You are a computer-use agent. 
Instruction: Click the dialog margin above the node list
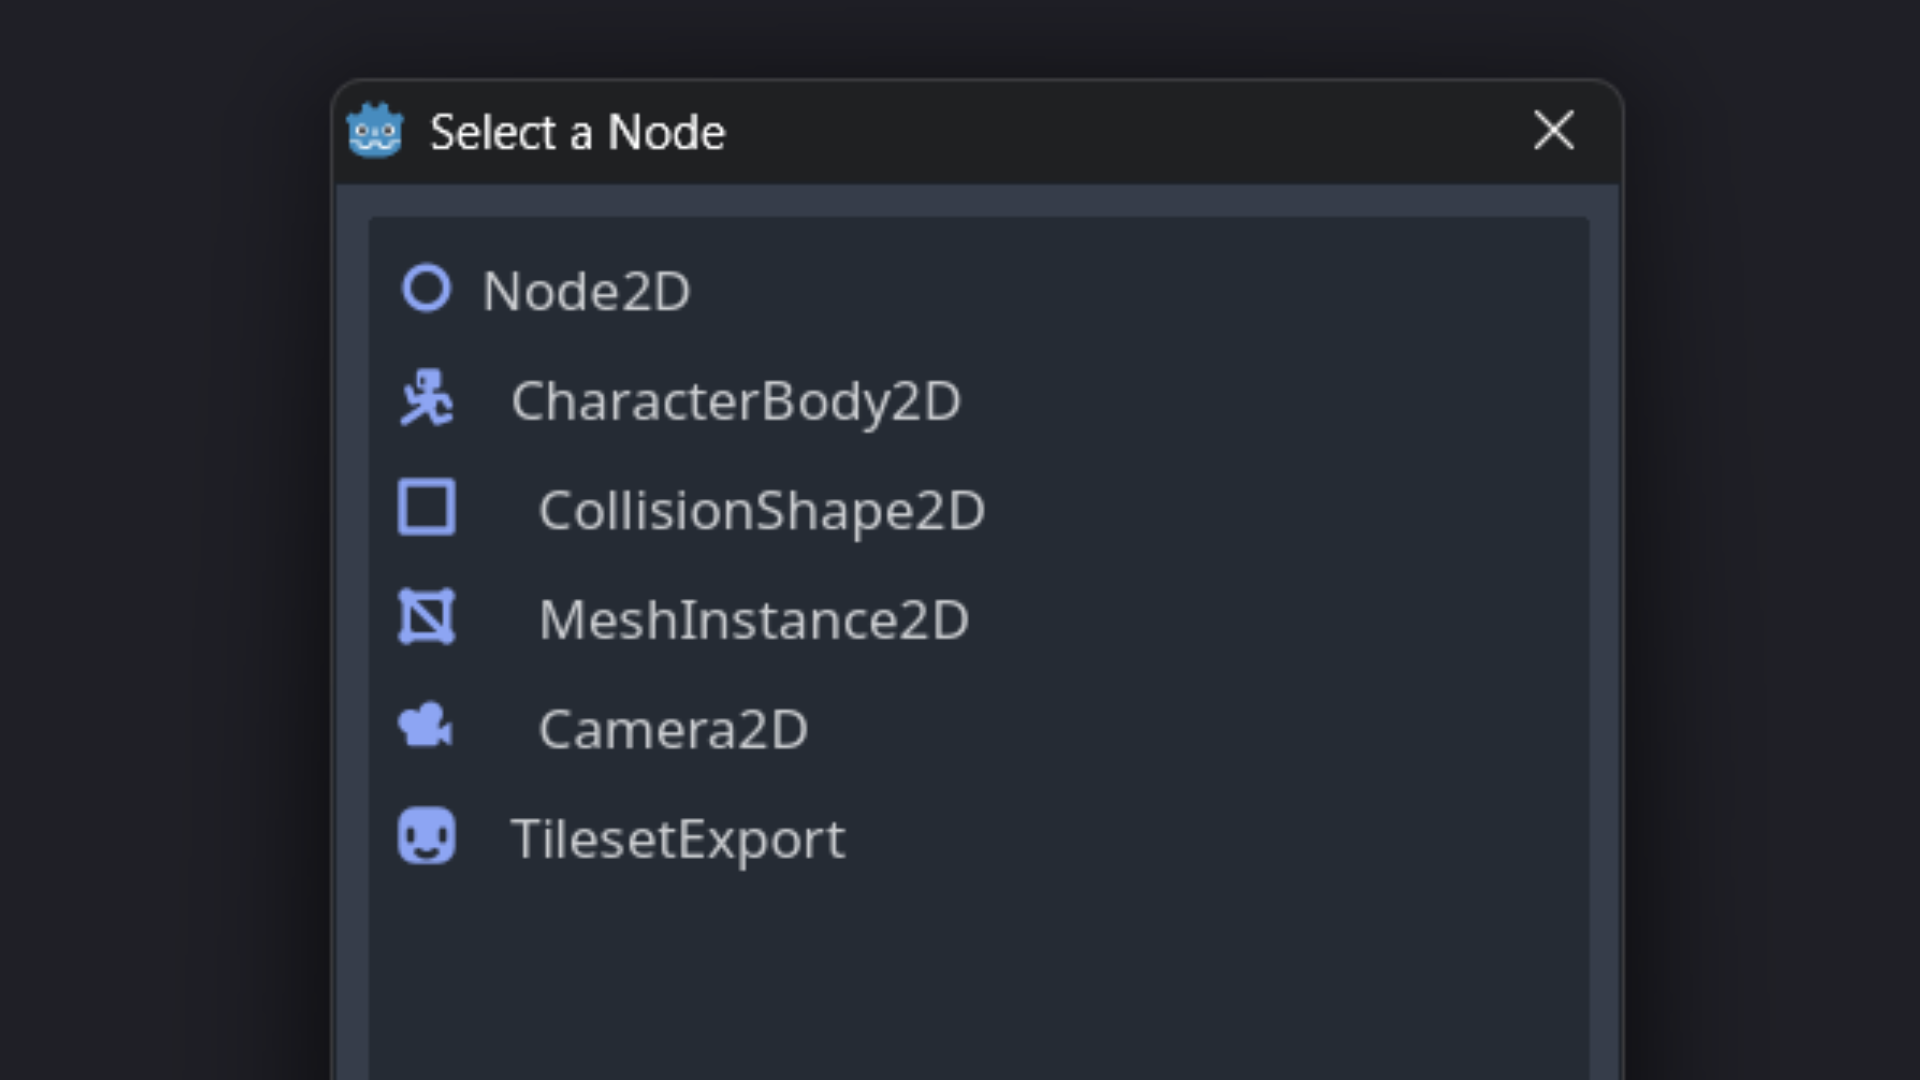coord(978,201)
